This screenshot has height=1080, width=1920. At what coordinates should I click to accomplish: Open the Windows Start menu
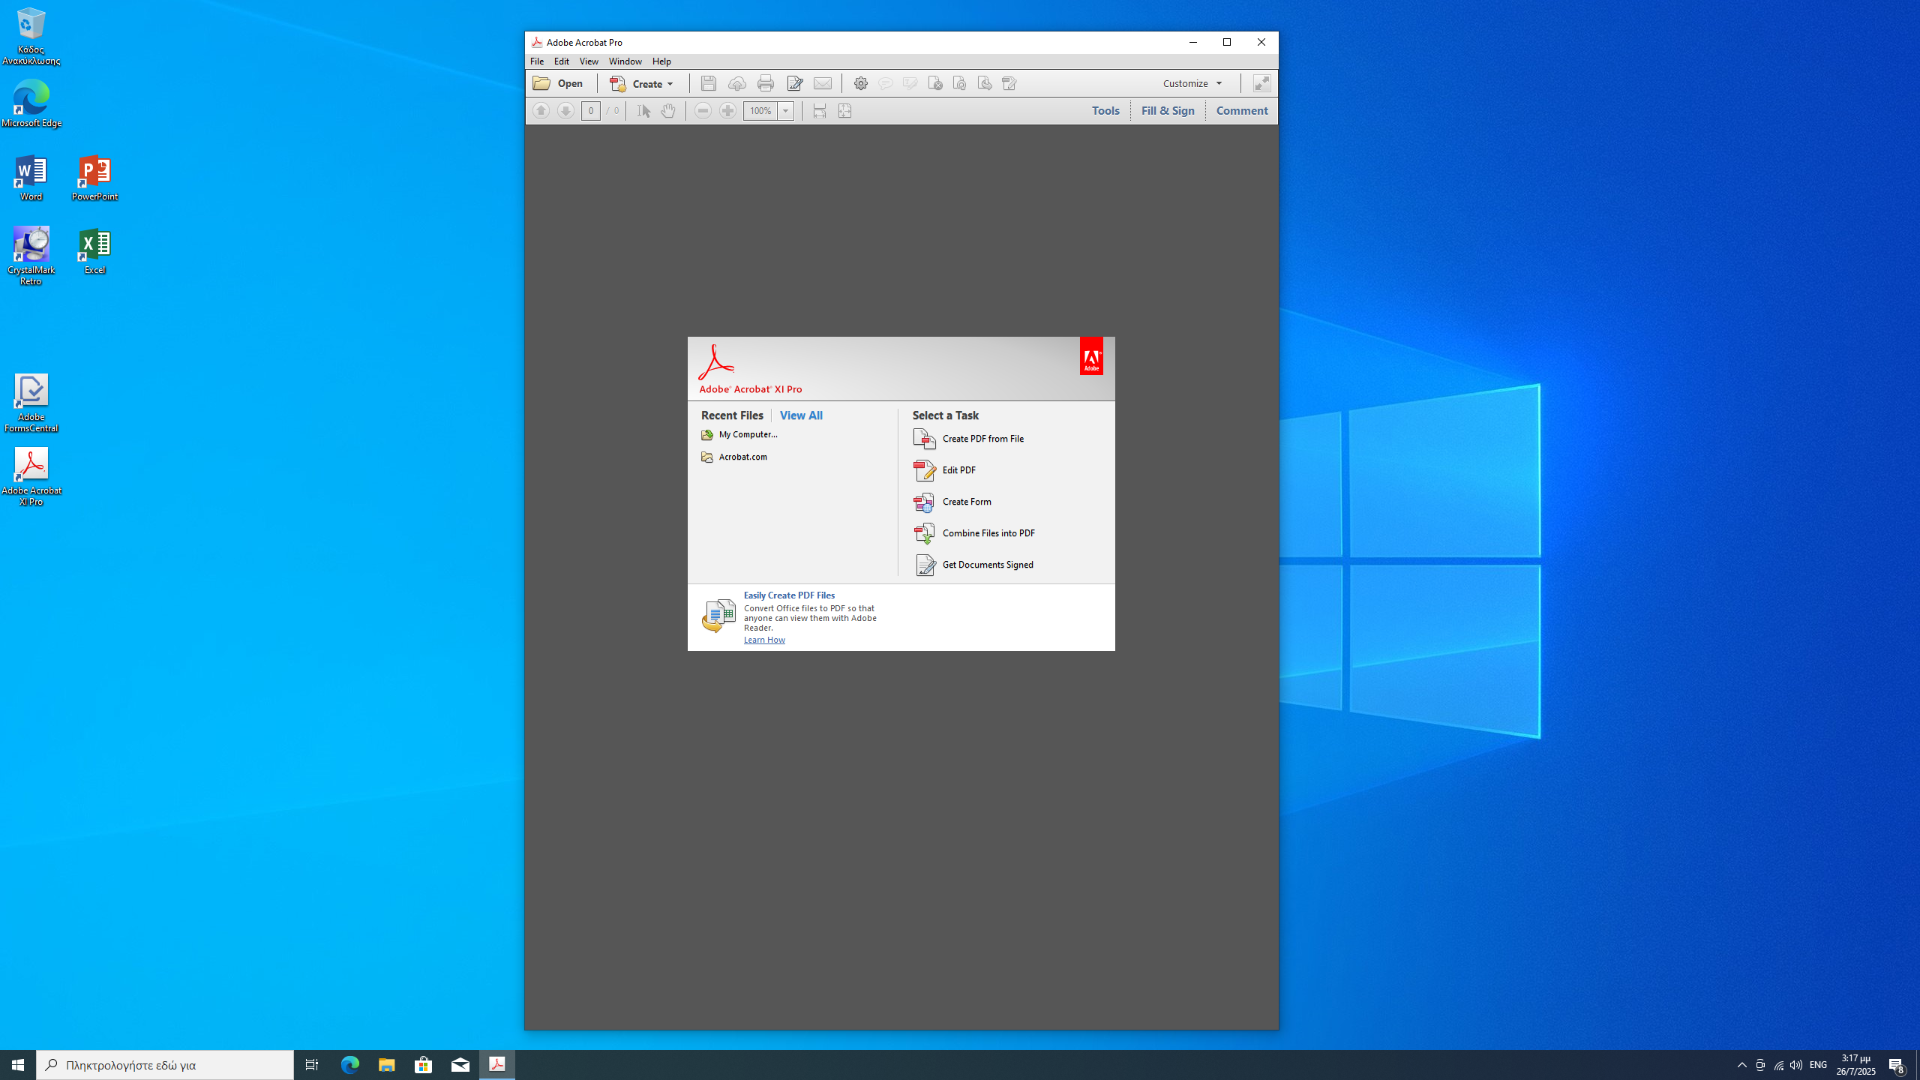tap(18, 1065)
